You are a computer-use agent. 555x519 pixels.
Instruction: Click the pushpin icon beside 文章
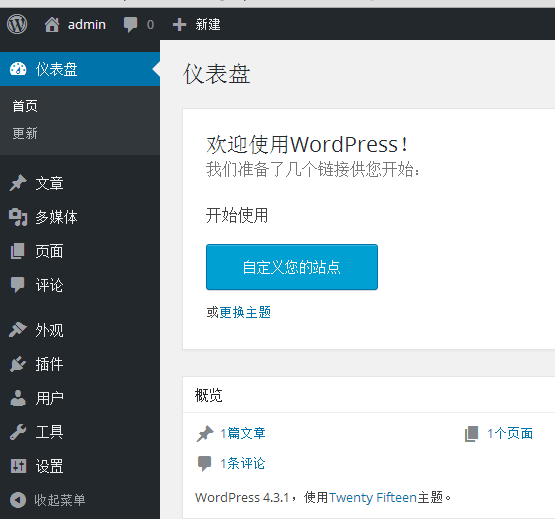(18, 183)
